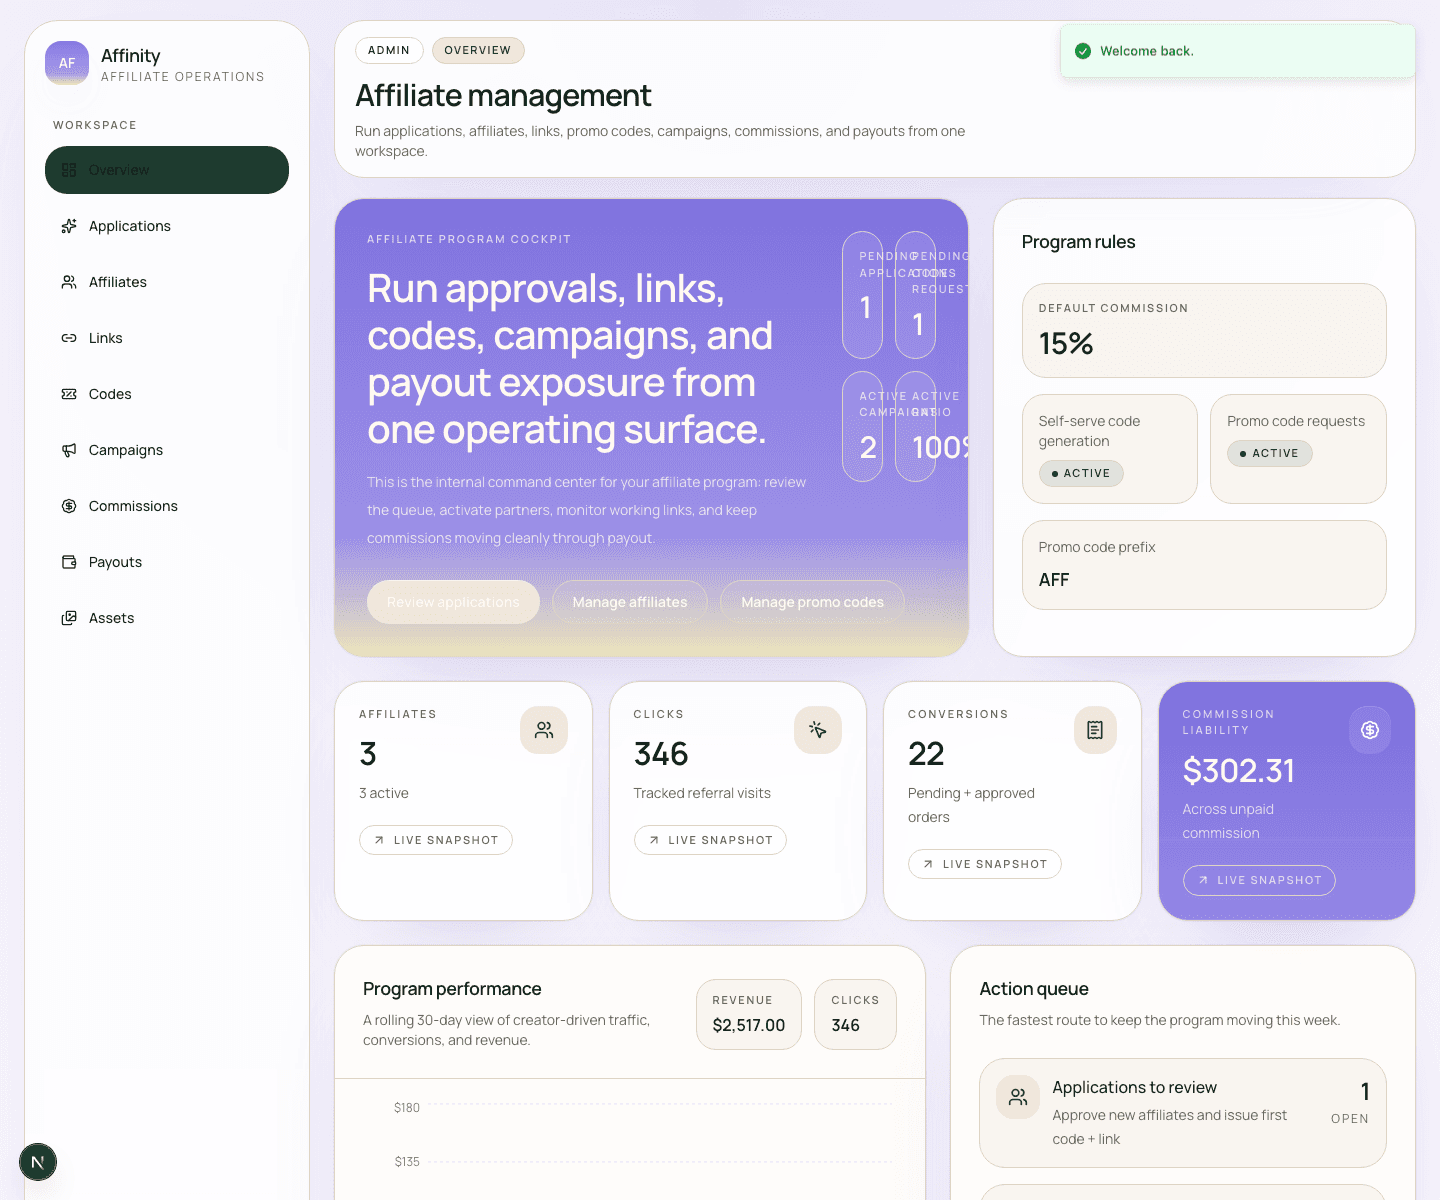
Task: Open Manage promo codes
Action: 812,601
